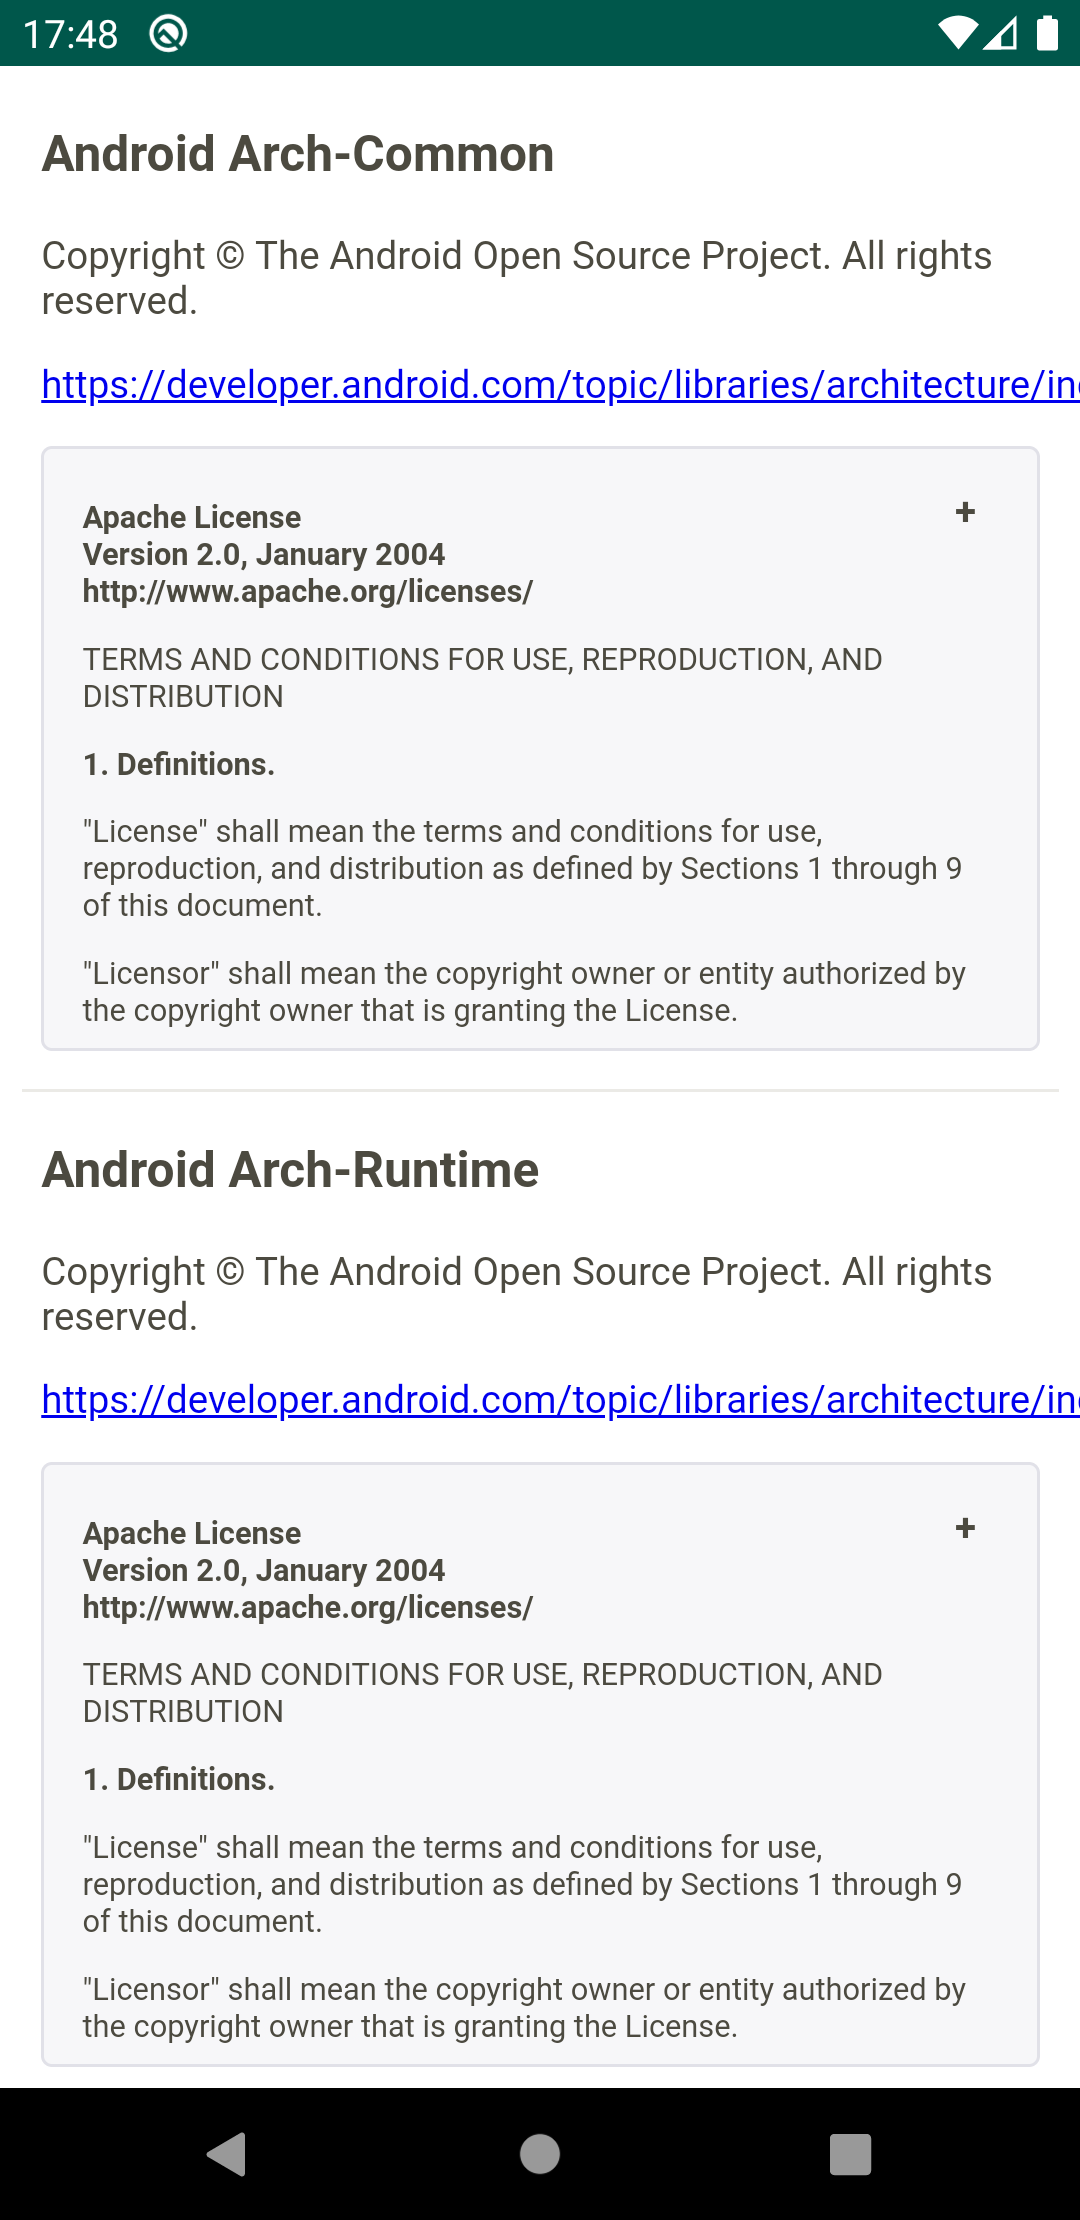1080x2220 pixels.
Task: Tap "Apache License" title in Arch-Common box
Action: (x=192, y=517)
